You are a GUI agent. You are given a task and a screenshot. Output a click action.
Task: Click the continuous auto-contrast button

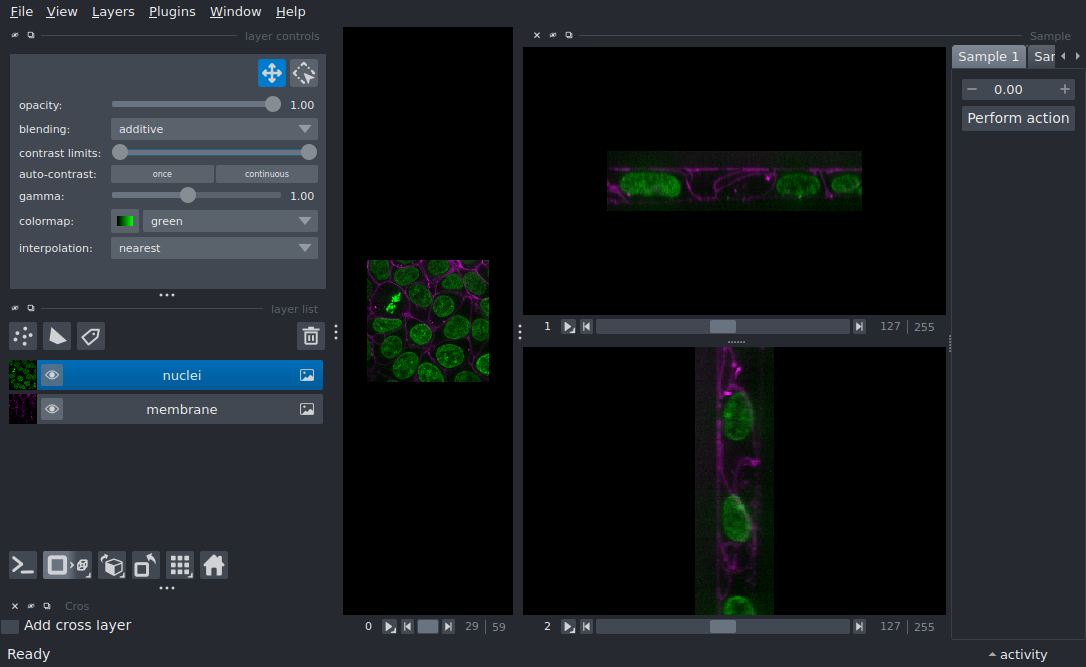tap(267, 174)
